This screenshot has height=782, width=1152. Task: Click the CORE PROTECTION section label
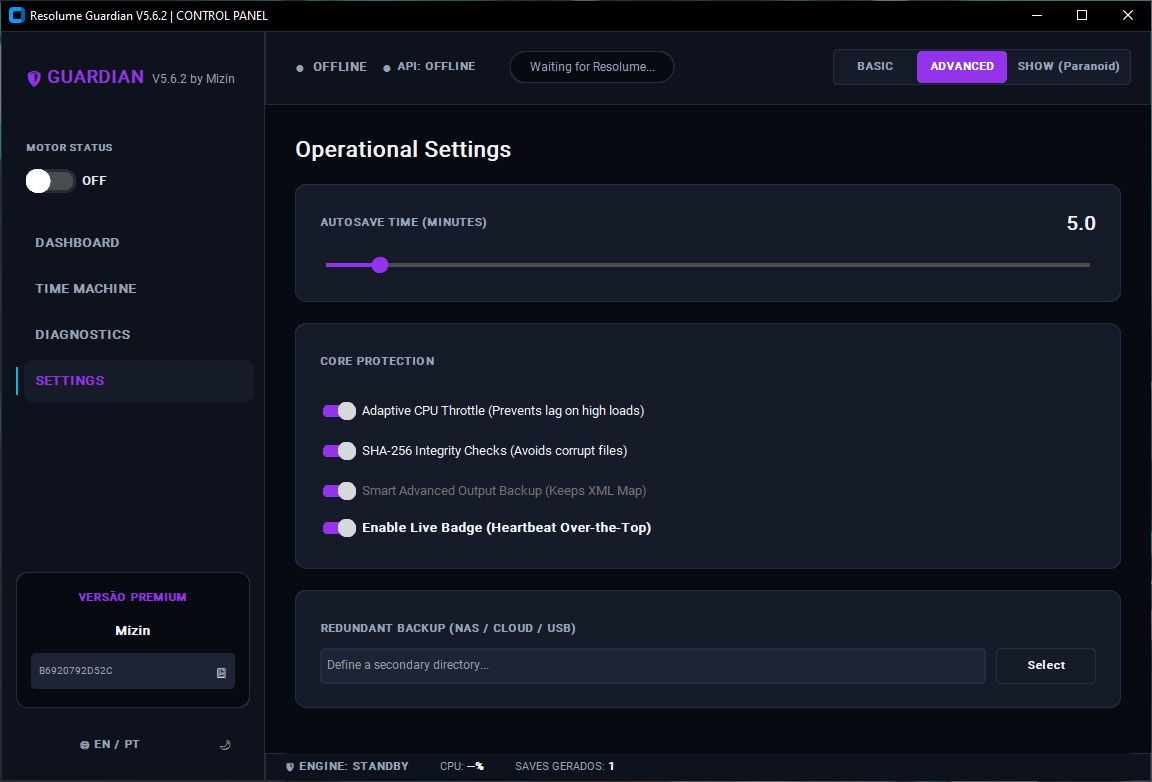377,361
